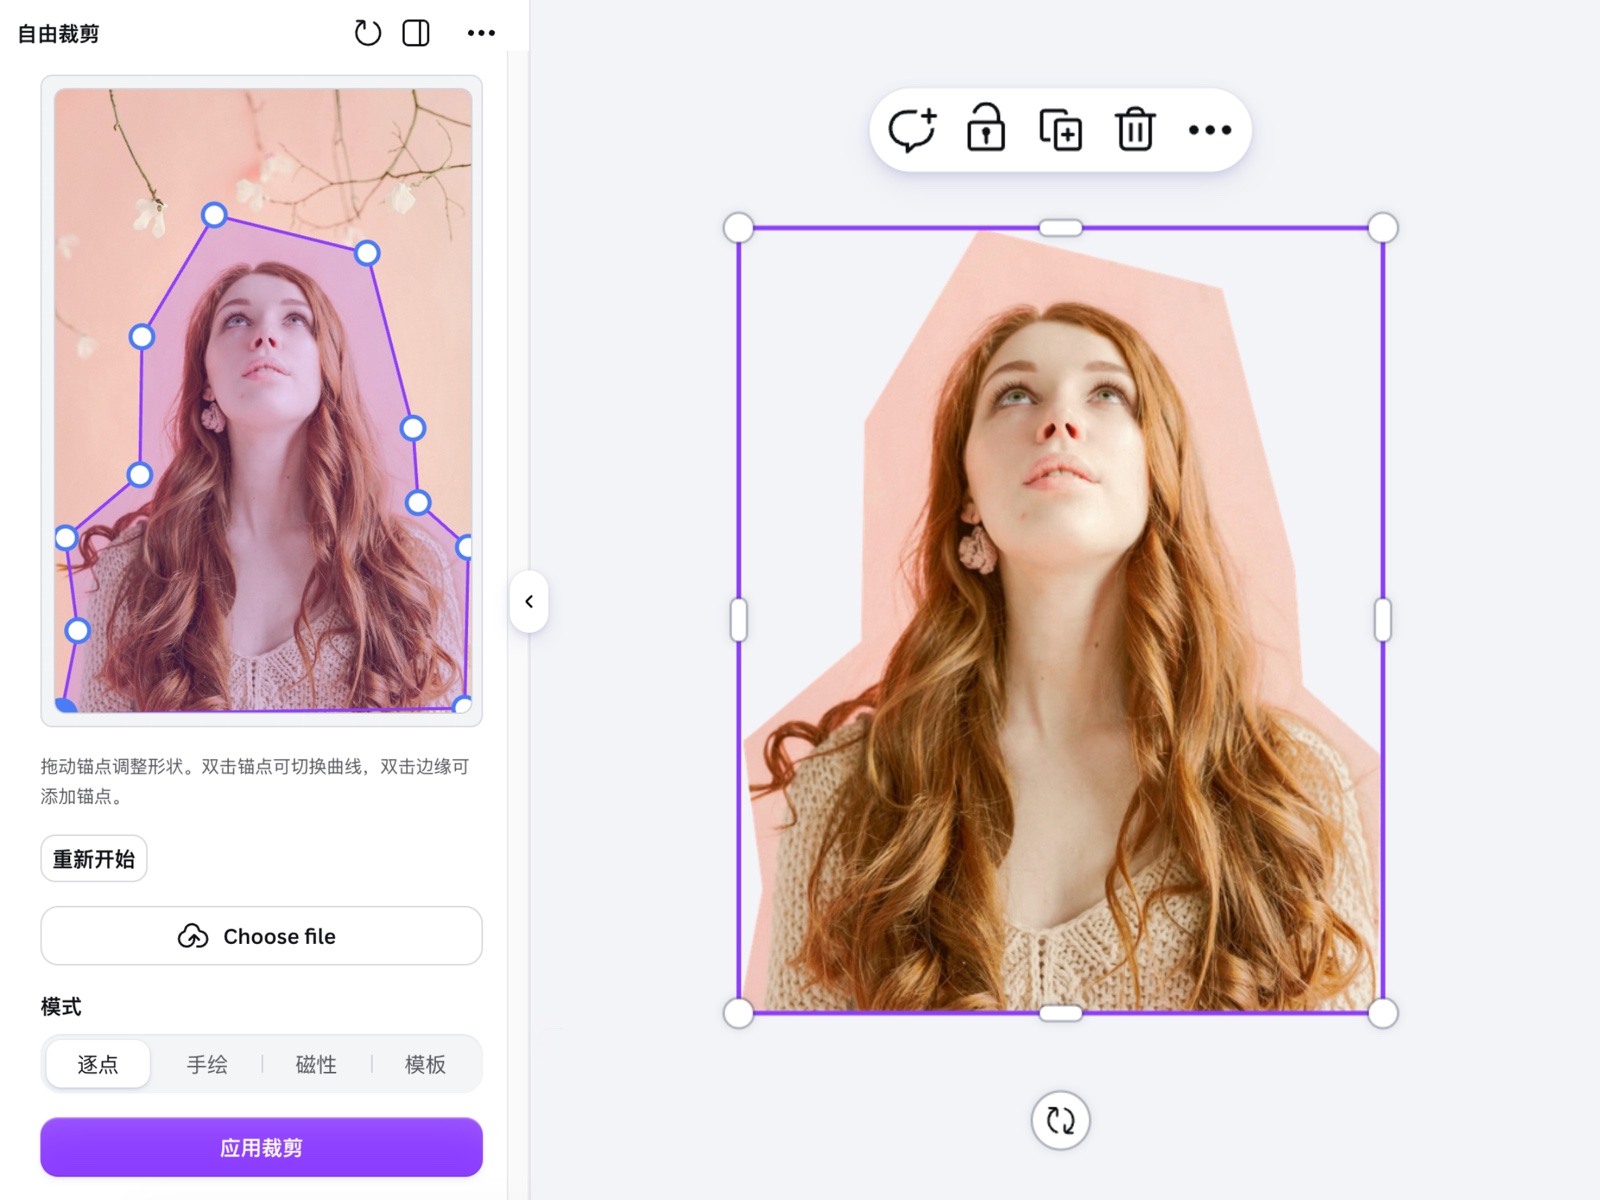Click the top-left corner handle of the canvas image
Viewport: 1600px width, 1200px height.
[x=738, y=228]
